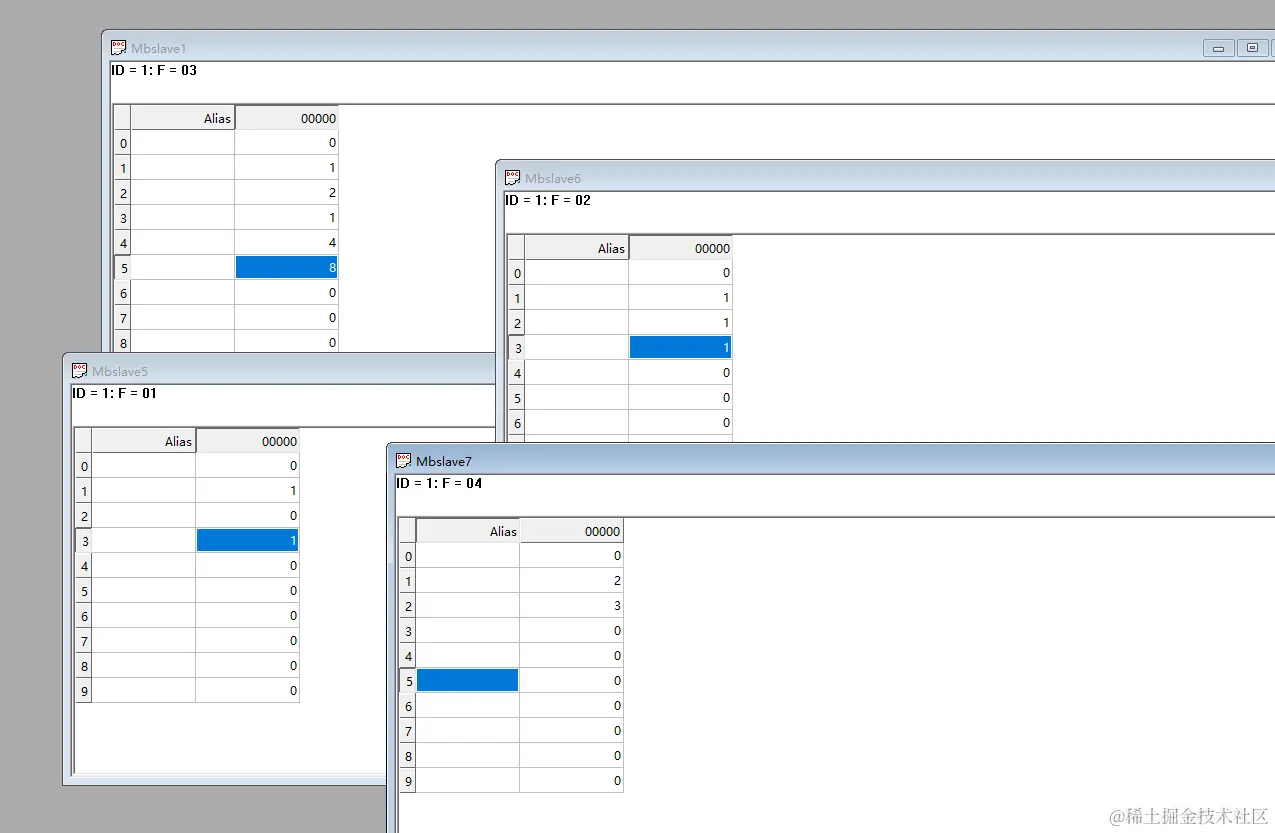Click the highlighted cell showing value 8 in Mbslave1

tap(286, 267)
